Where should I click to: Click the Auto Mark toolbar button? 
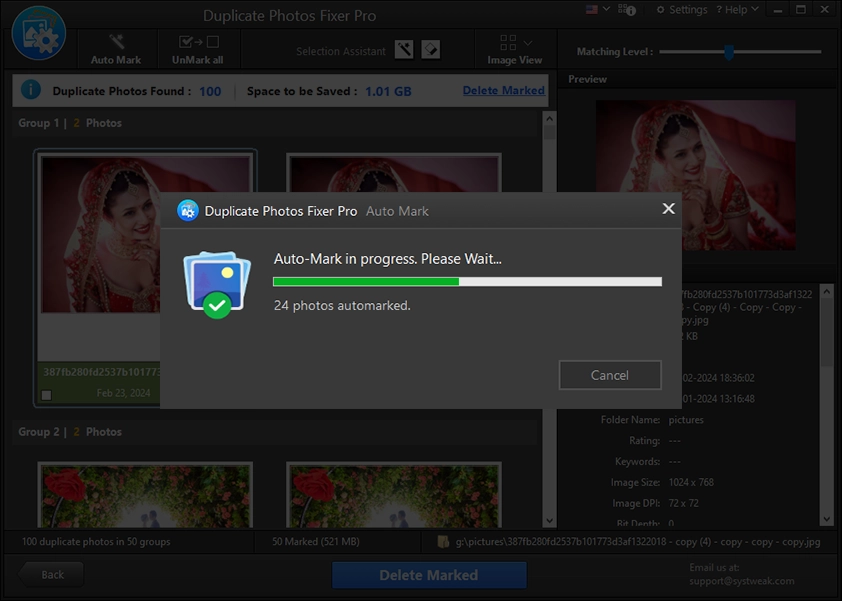[x=116, y=49]
